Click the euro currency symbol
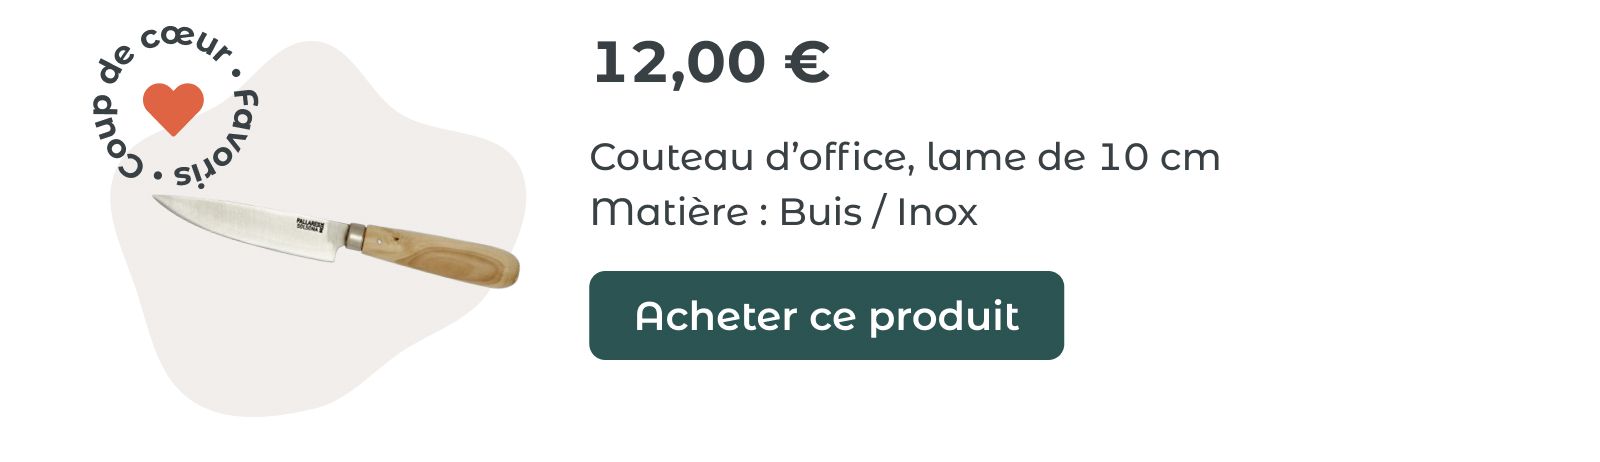1600x462 pixels. 806,63
